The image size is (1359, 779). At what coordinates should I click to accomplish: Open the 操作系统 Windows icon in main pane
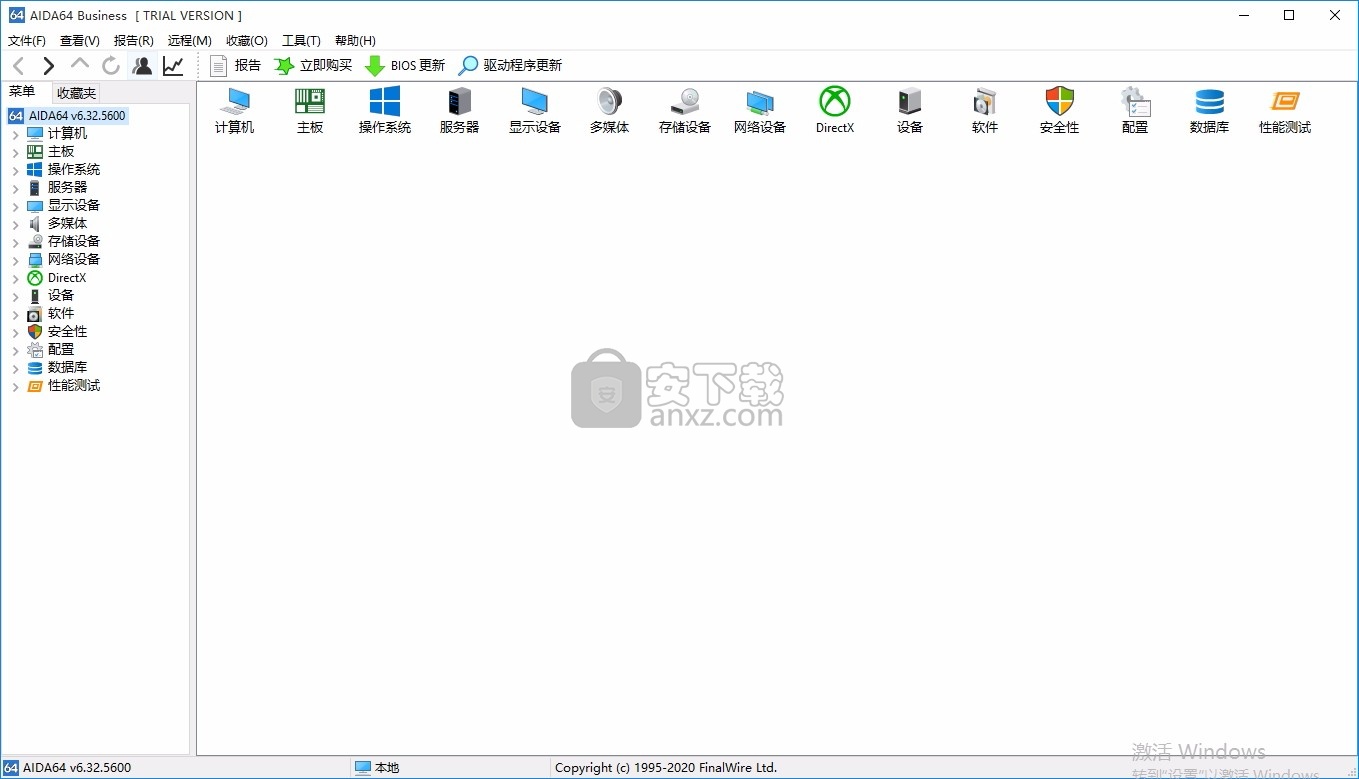click(385, 110)
